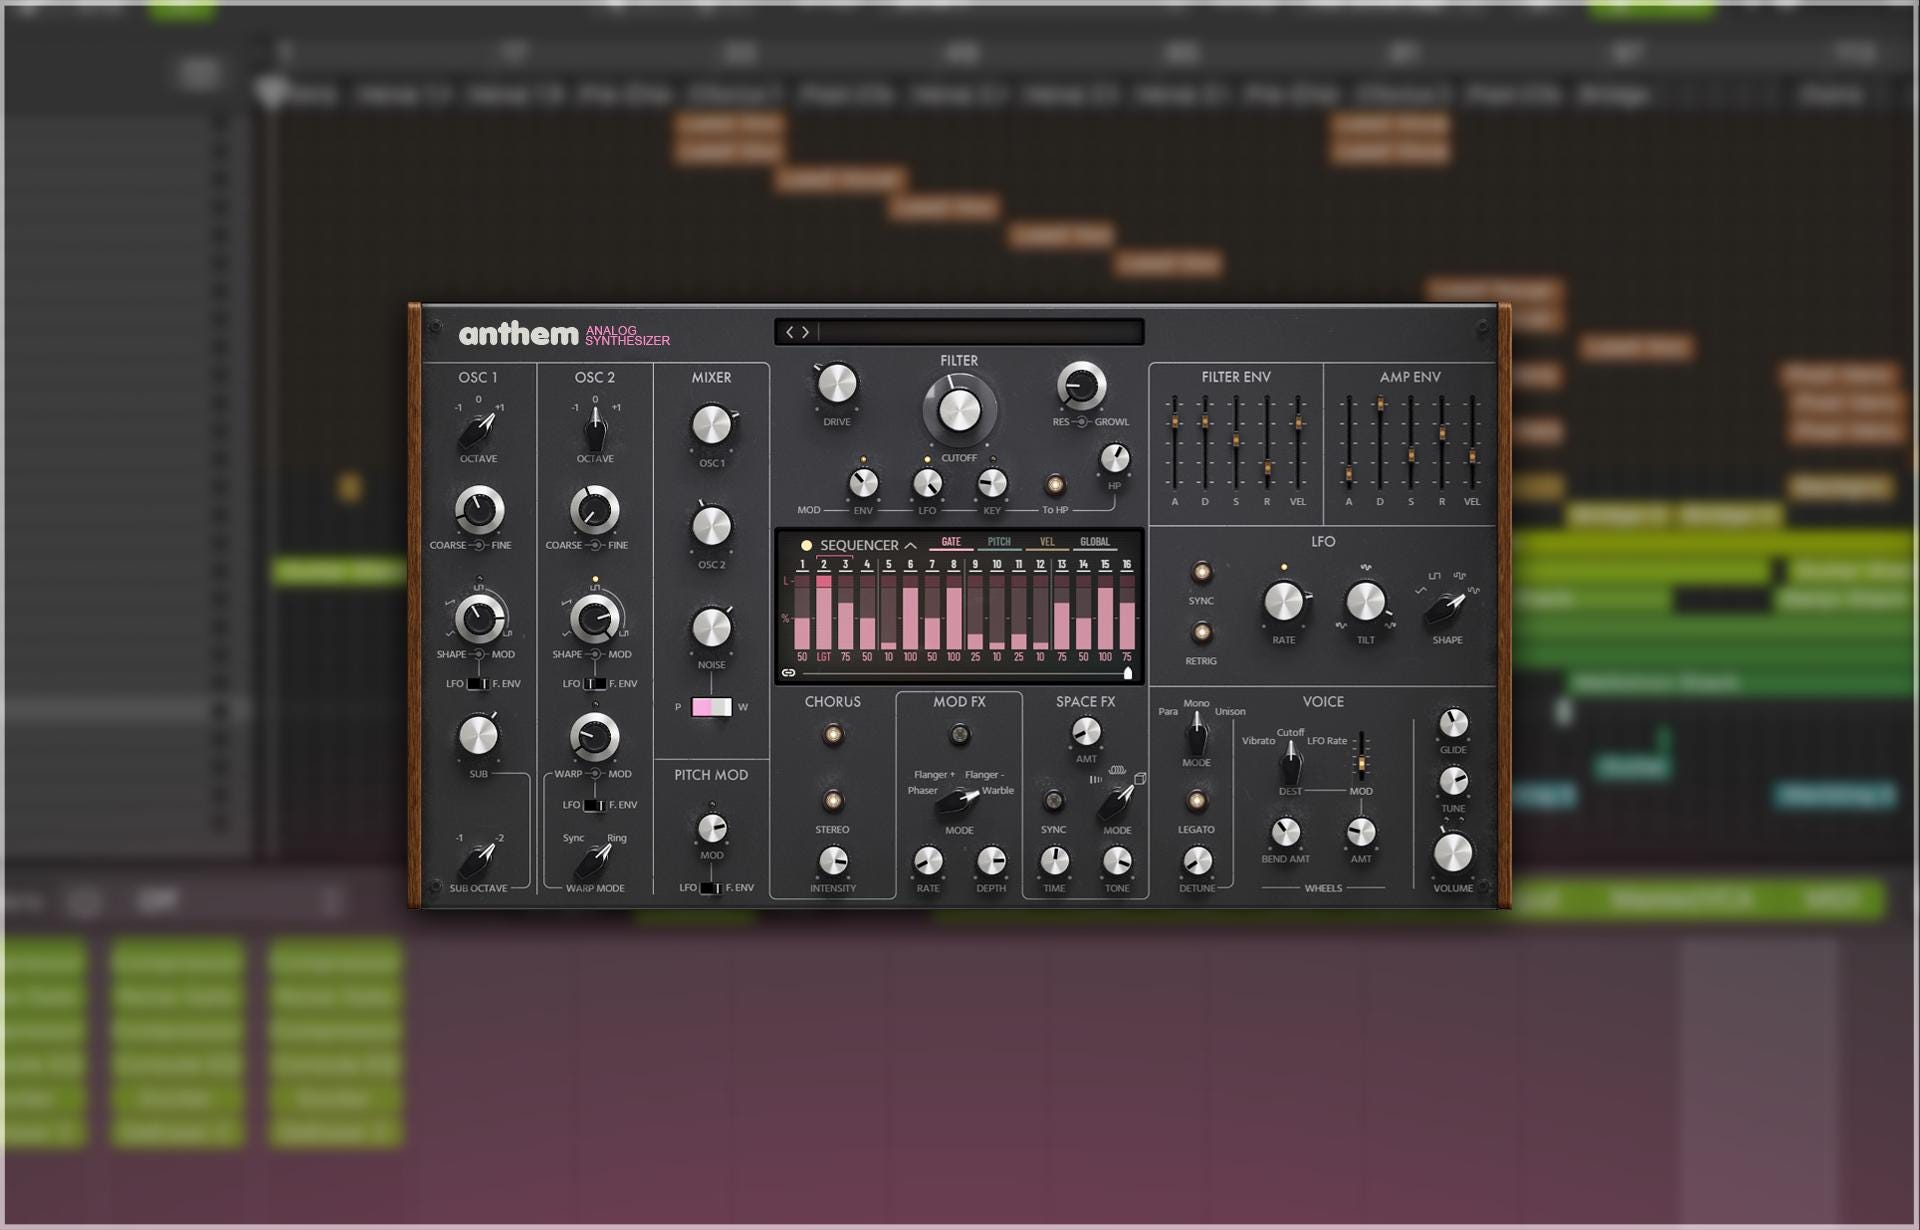Click the MOD FX DEPTH knob
1920x1230 pixels.
991,861
